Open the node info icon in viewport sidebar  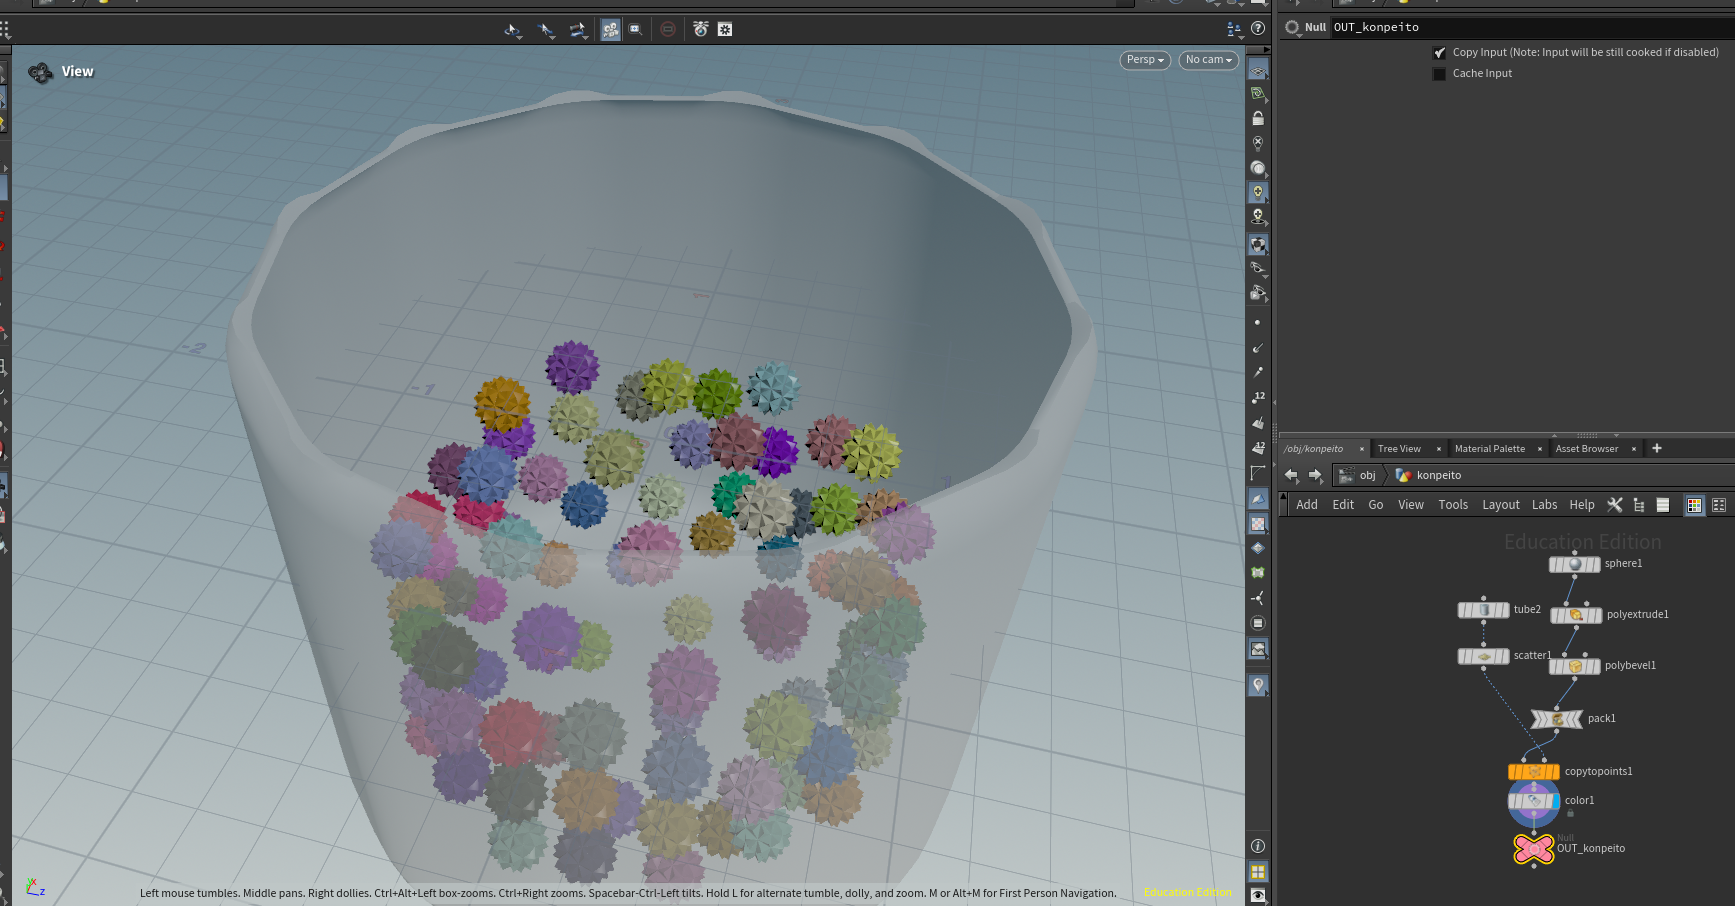pos(1258,846)
